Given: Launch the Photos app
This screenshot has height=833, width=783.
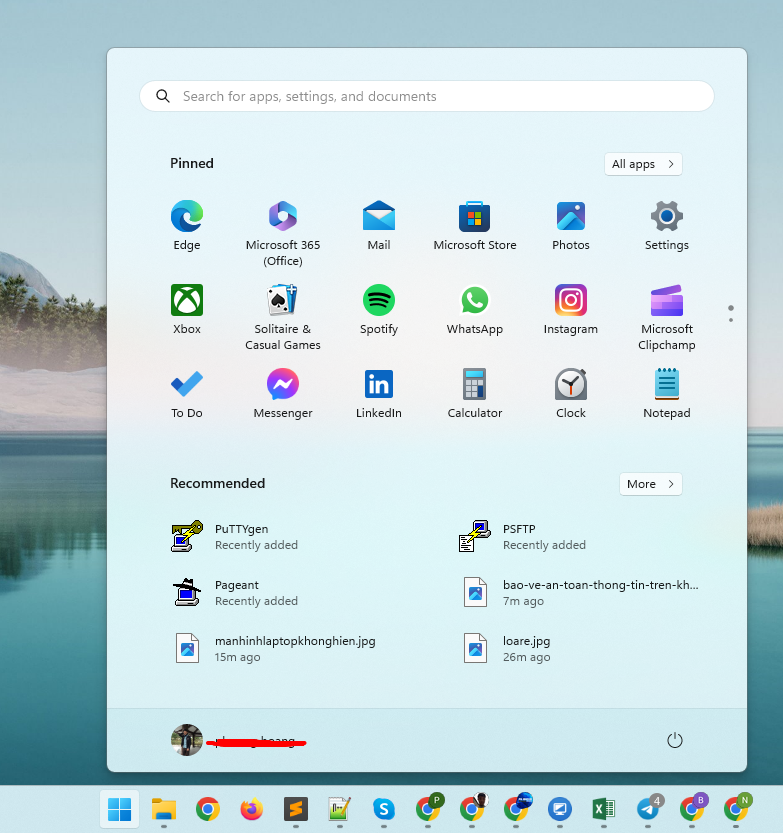Looking at the screenshot, I should pyautogui.click(x=571, y=226).
